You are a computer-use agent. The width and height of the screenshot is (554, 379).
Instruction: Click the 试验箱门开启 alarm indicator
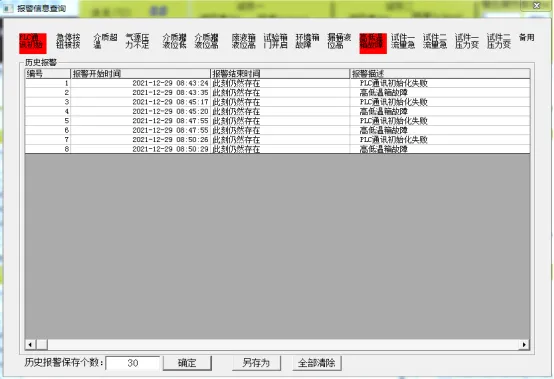(275, 41)
